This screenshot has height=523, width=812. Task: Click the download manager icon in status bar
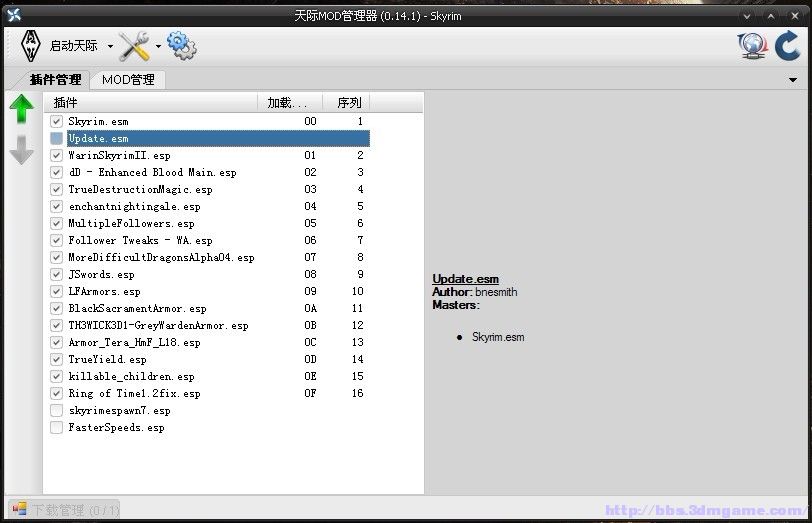click(19, 510)
